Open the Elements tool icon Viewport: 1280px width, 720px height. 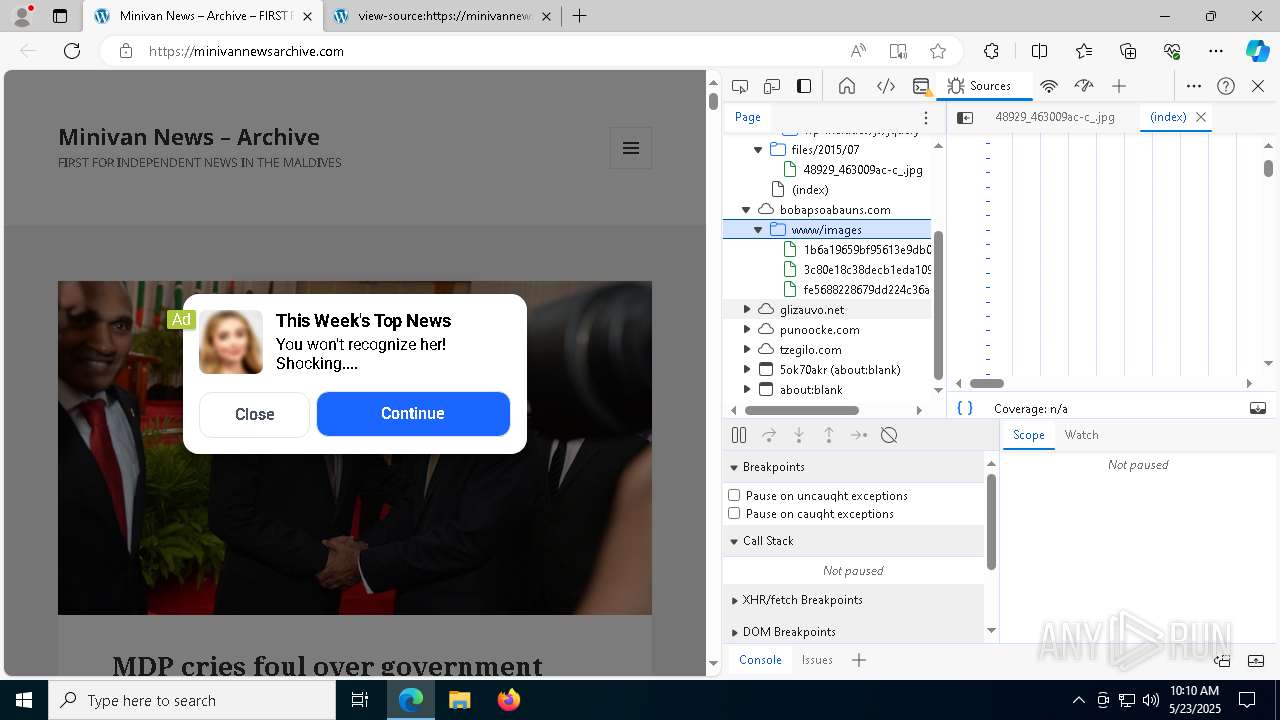tap(886, 86)
